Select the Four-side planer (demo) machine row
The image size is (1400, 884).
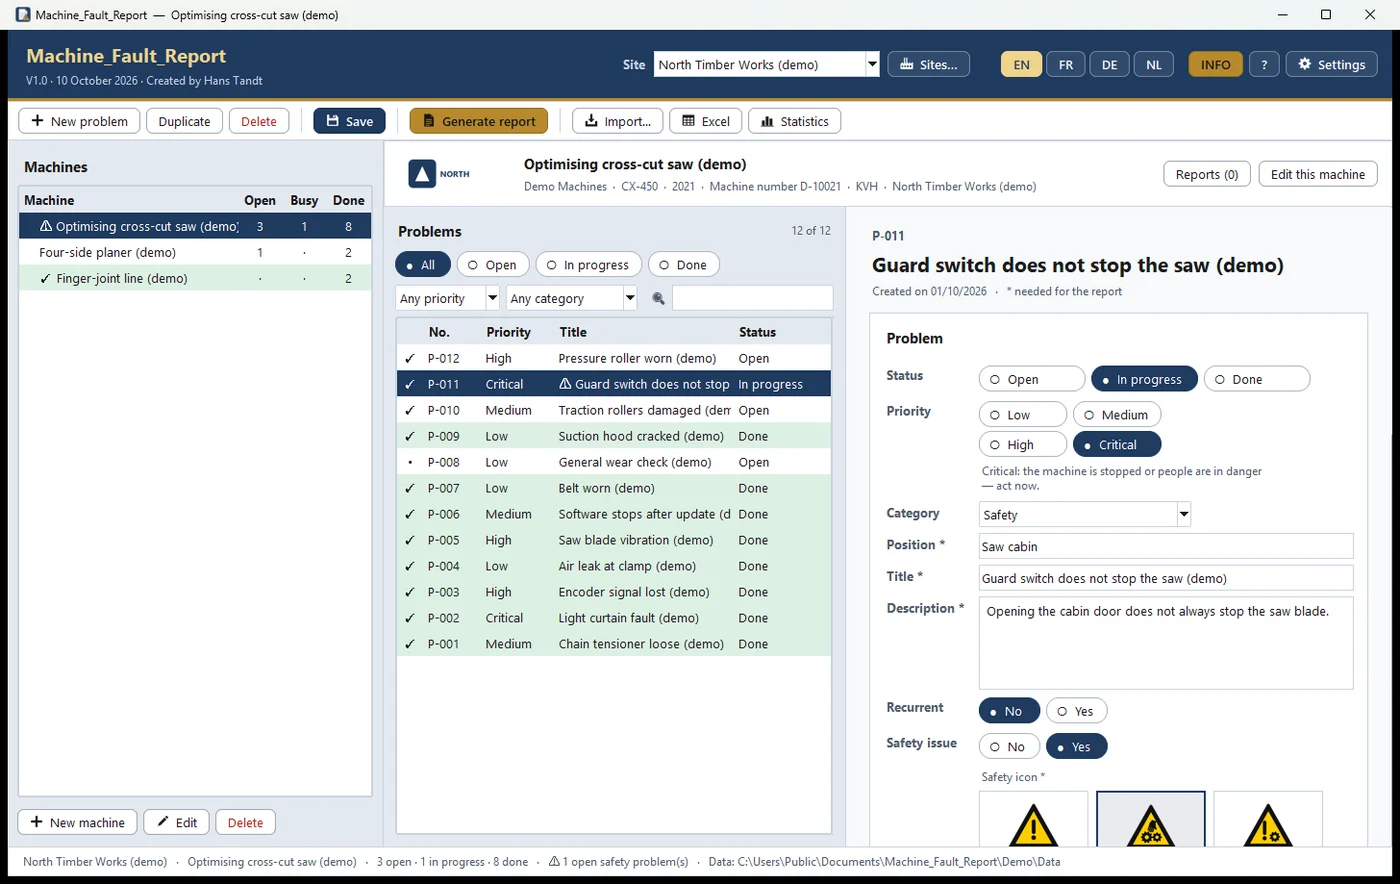click(195, 252)
